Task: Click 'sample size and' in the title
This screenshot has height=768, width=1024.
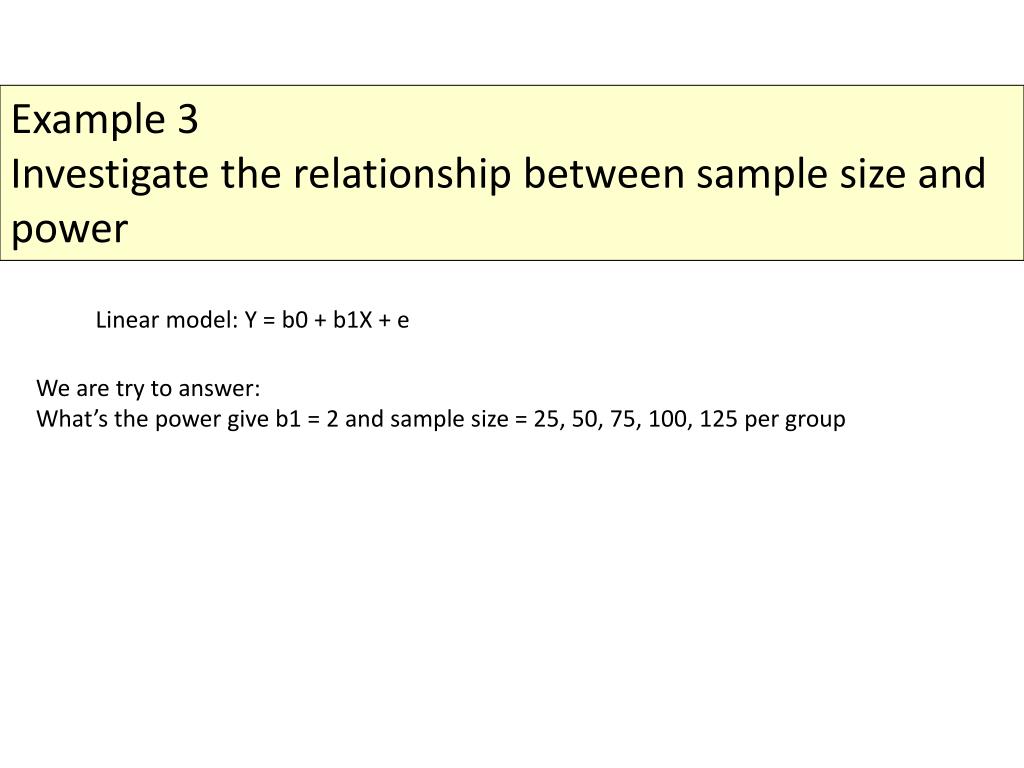Action: point(840,175)
